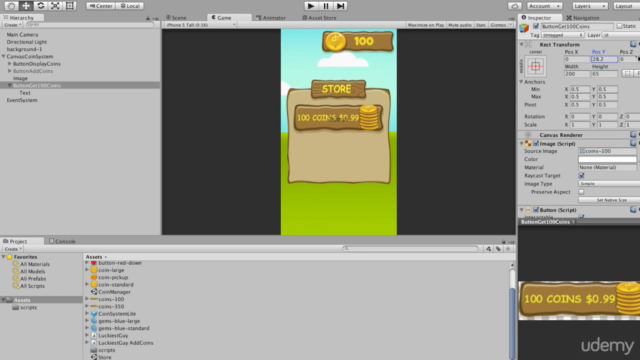Step forward one frame

tap(340, 6)
